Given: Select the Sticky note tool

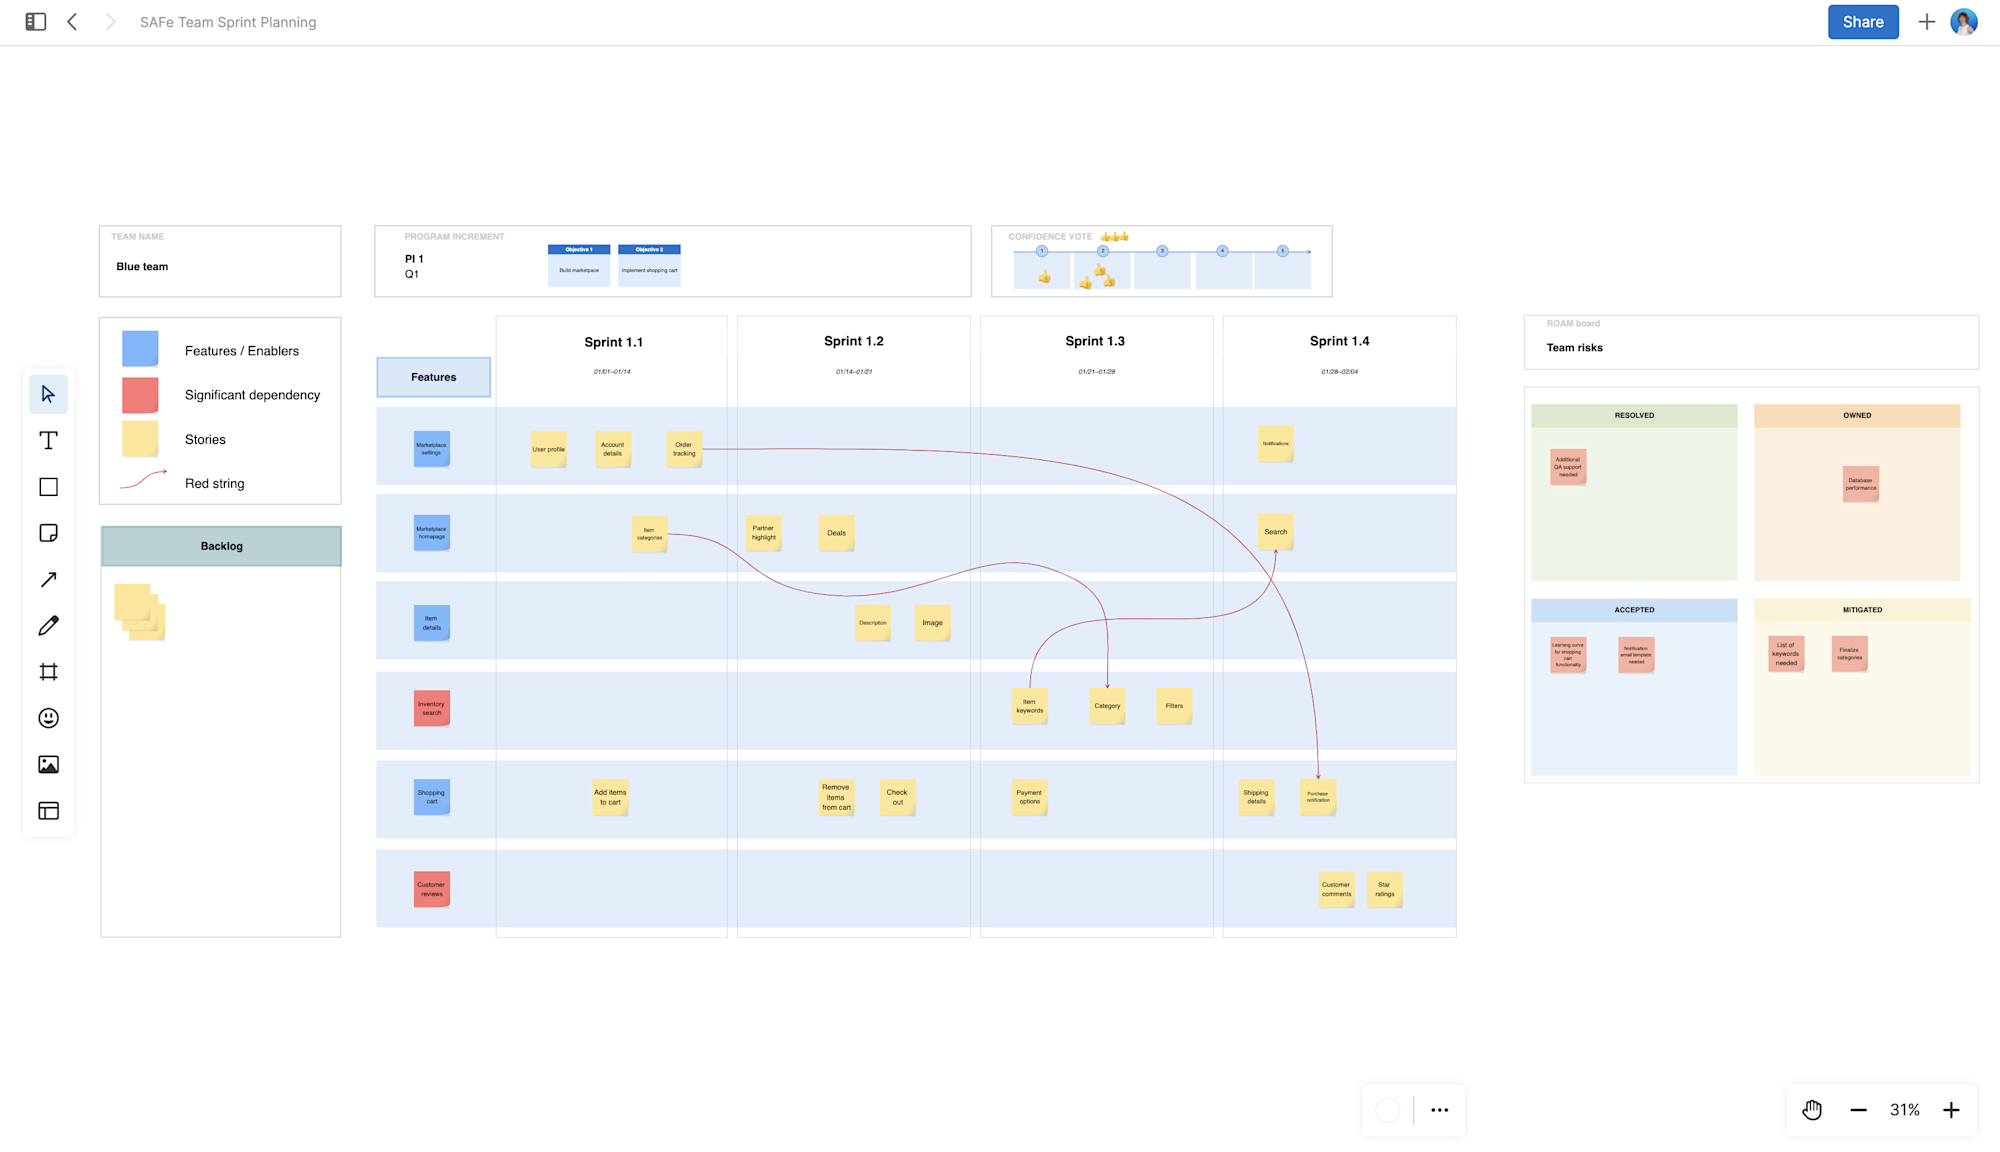Looking at the screenshot, I should point(48,533).
